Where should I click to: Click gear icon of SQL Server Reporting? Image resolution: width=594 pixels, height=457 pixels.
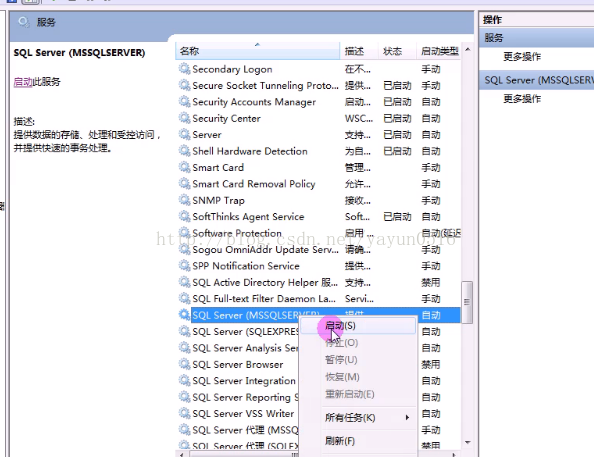tap(184, 397)
